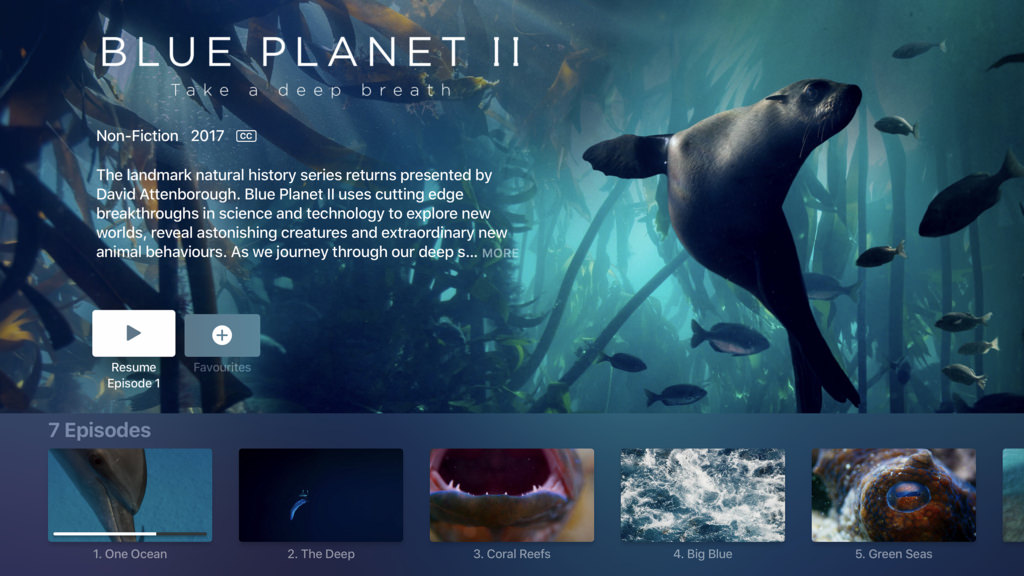The width and height of the screenshot is (1024, 576).
Task: Click the Blue Planet II title
Action: coord(311,51)
